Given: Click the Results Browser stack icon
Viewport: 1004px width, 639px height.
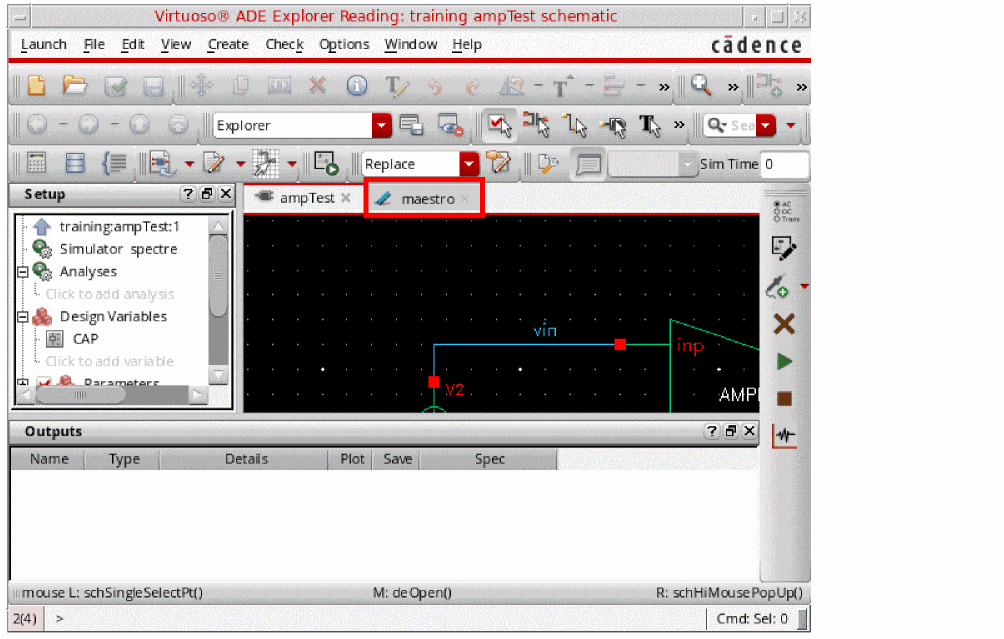Looking at the screenshot, I should [75, 163].
